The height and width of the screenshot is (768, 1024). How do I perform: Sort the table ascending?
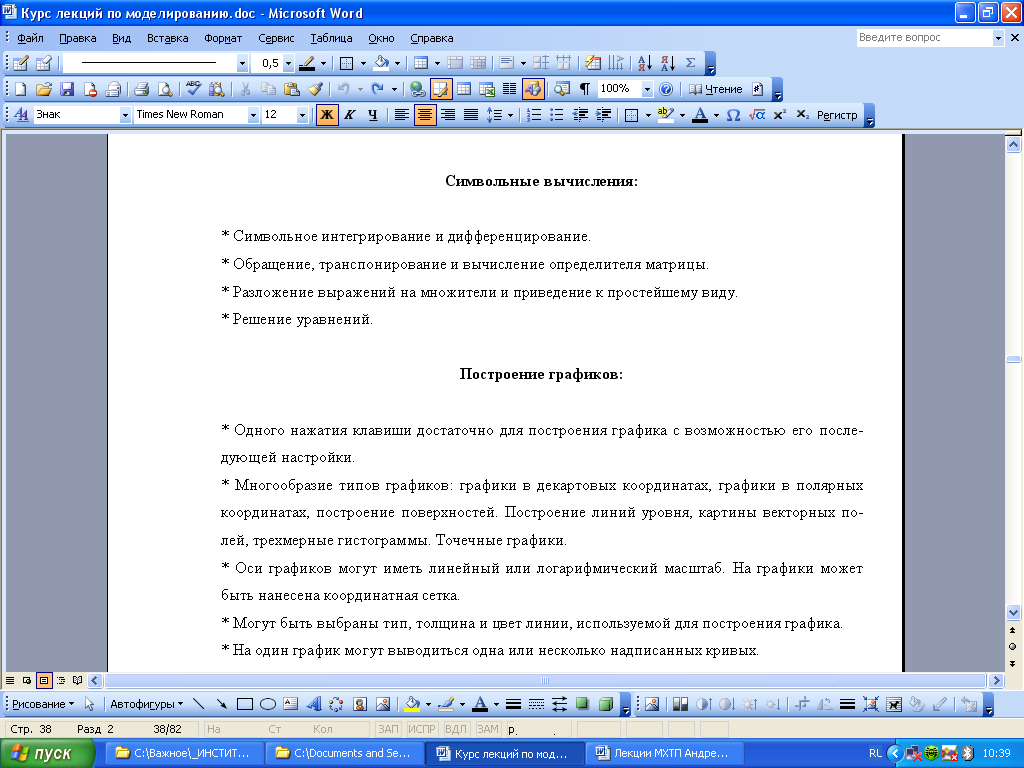point(645,63)
